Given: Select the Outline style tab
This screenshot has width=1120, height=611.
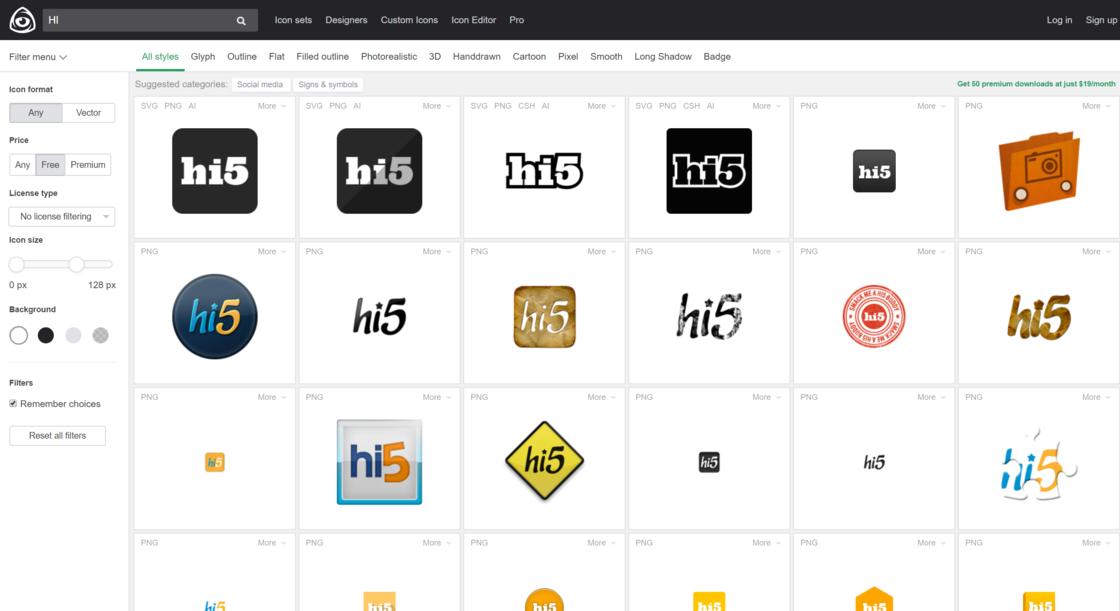Looking at the screenshot, I should pyautogui.click(x=242, y=56).
